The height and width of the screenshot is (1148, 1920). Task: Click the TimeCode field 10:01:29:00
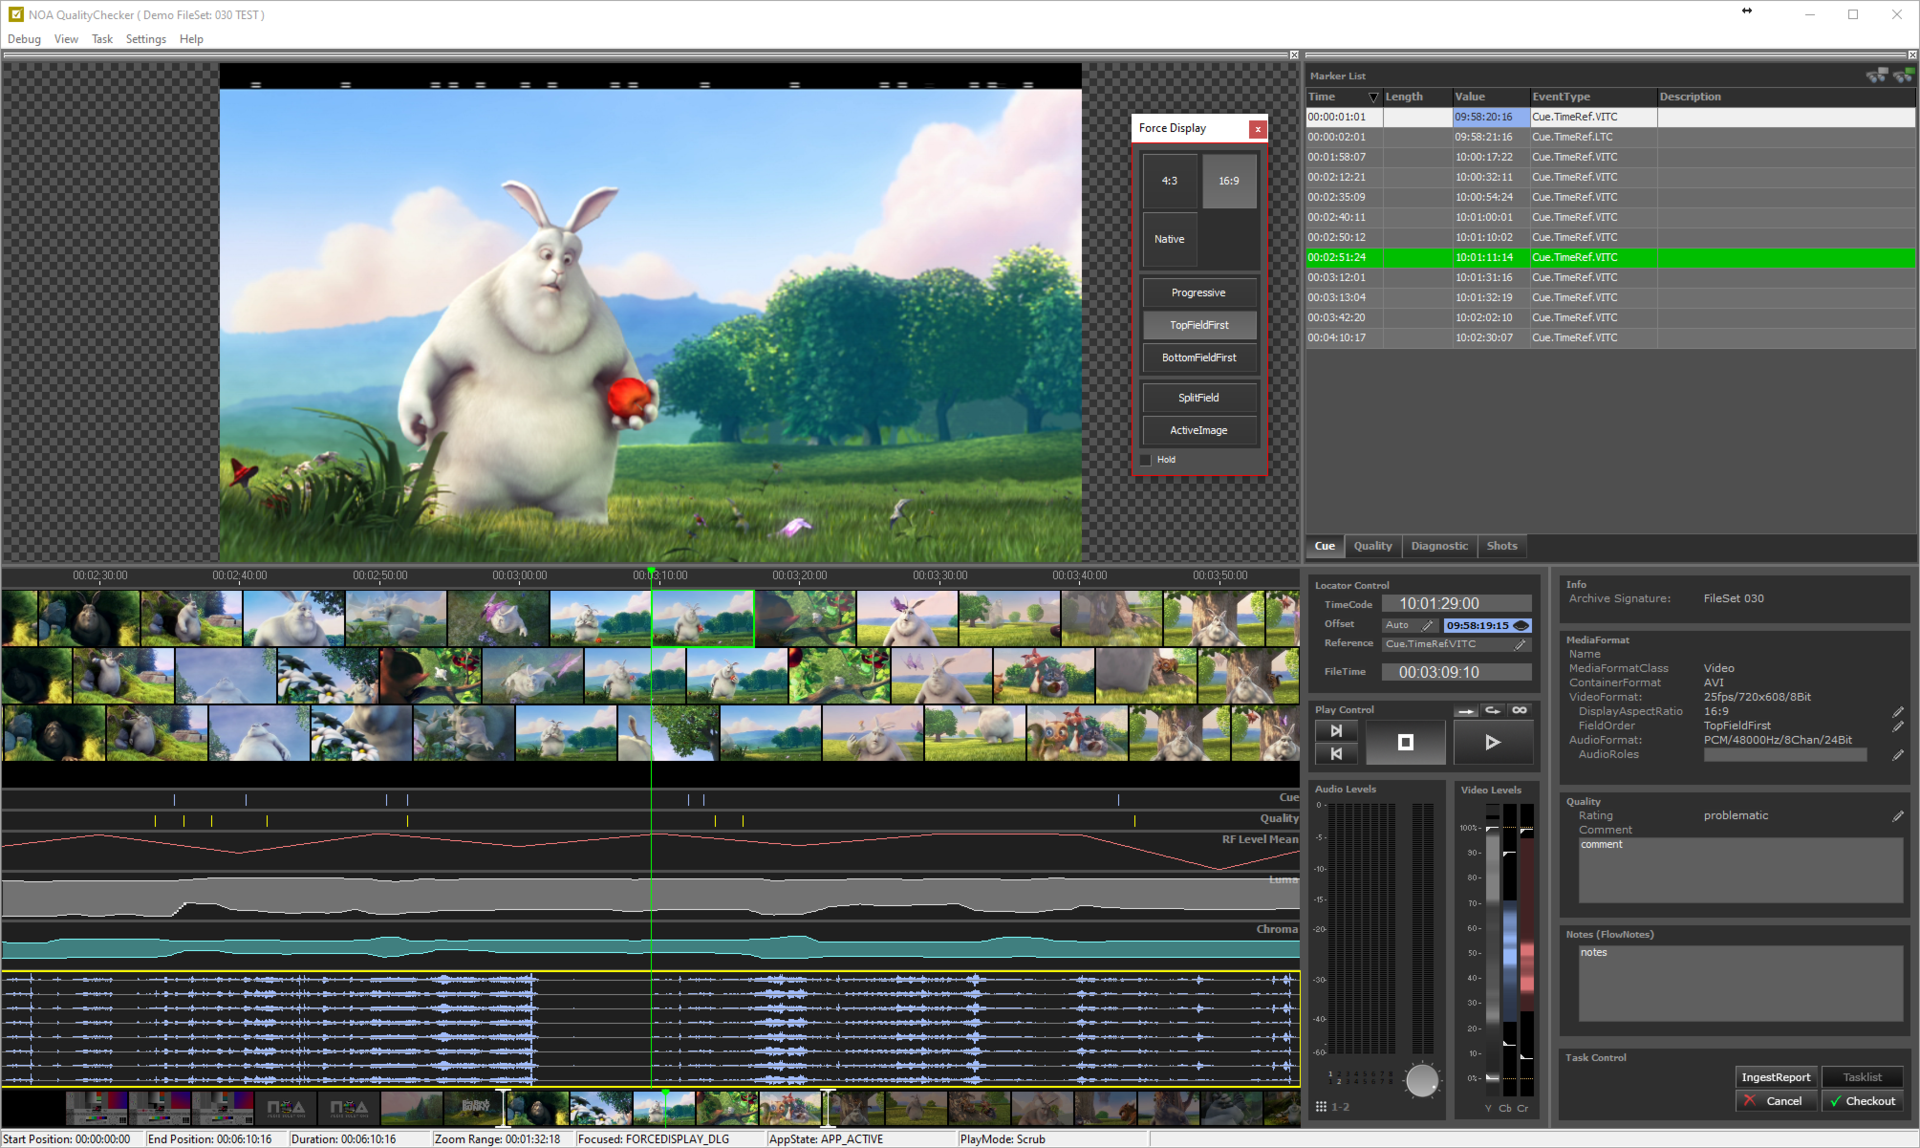click(1456, 604)
